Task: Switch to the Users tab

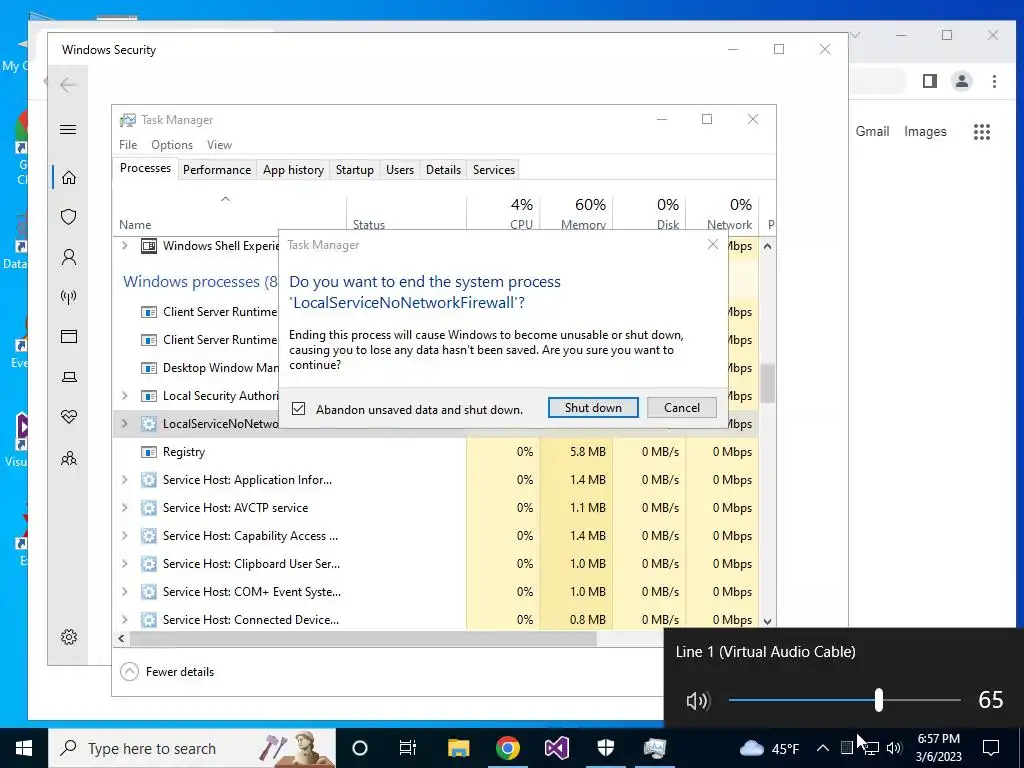Action: (x=400, y=170)
